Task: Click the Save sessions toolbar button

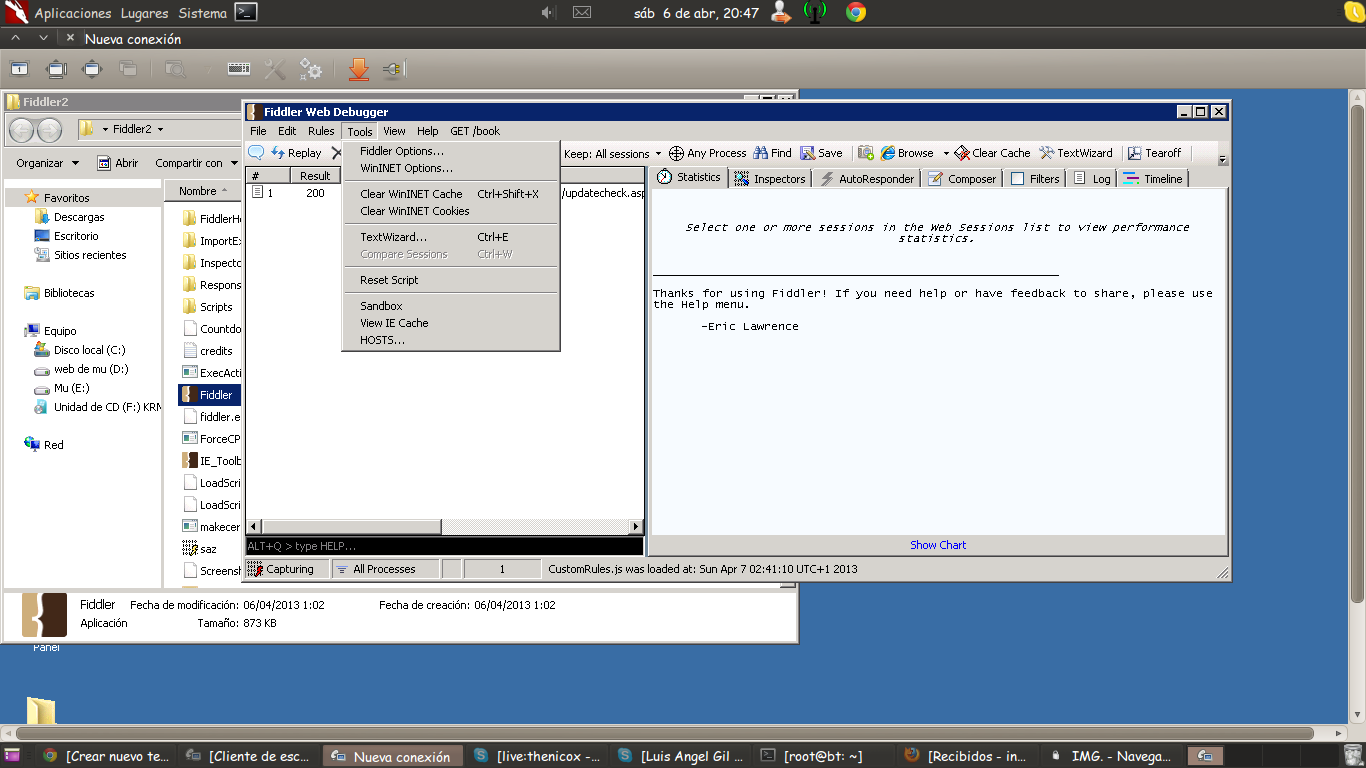Action: pos(821,153)
